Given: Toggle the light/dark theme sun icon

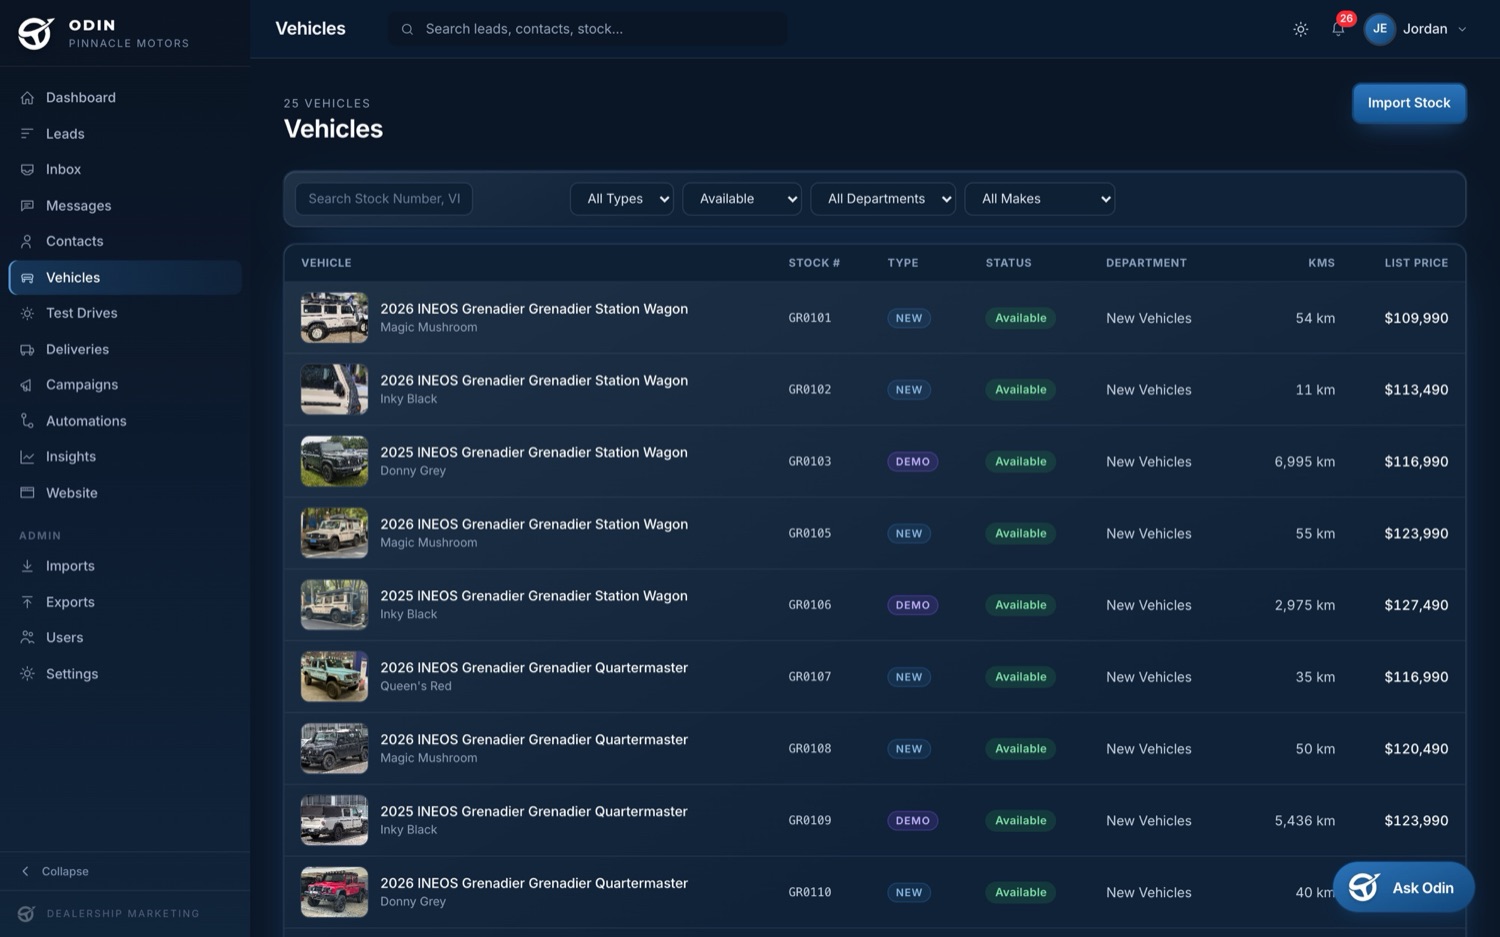Looking at the screenshot, I should tap(1300, 29).
